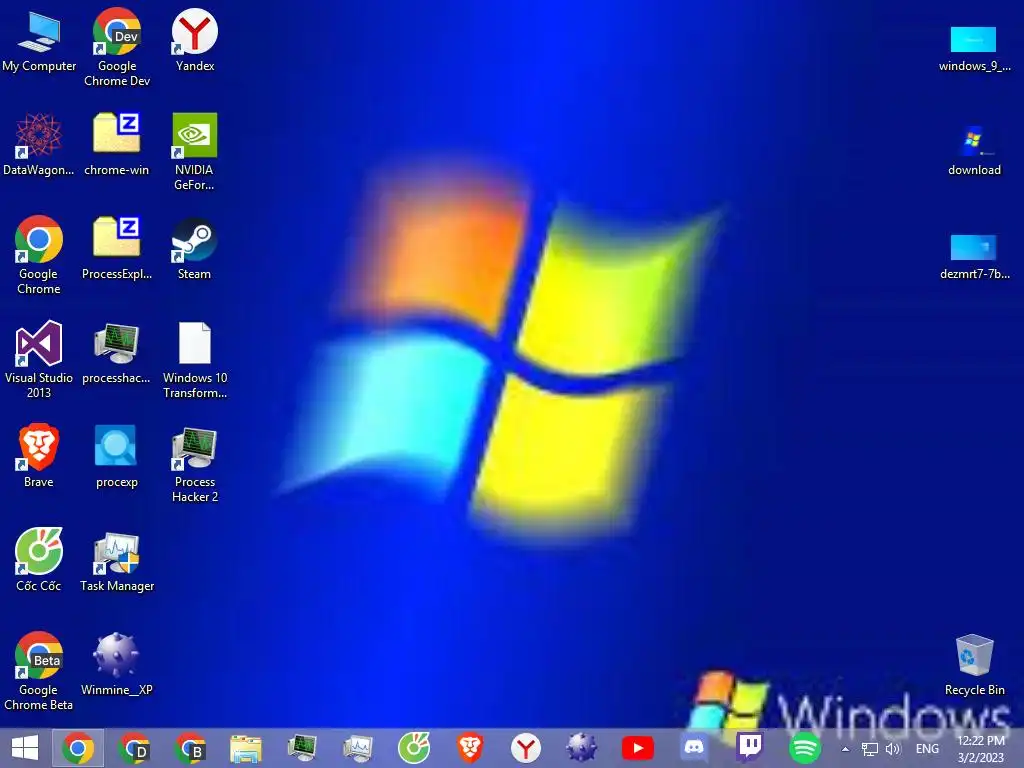Click the network tray icon
The image size is (1024, 768).
click(869, 749)
